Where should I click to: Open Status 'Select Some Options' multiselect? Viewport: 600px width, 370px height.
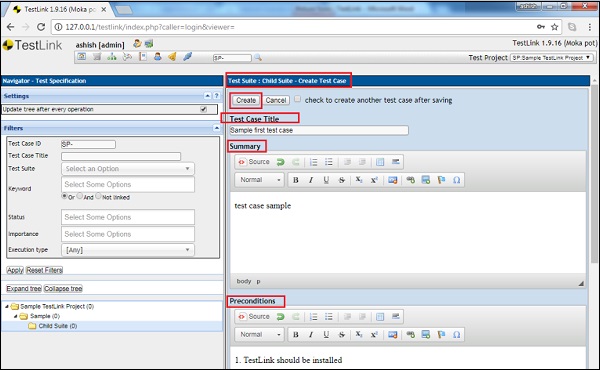click(x=128, y=217)
